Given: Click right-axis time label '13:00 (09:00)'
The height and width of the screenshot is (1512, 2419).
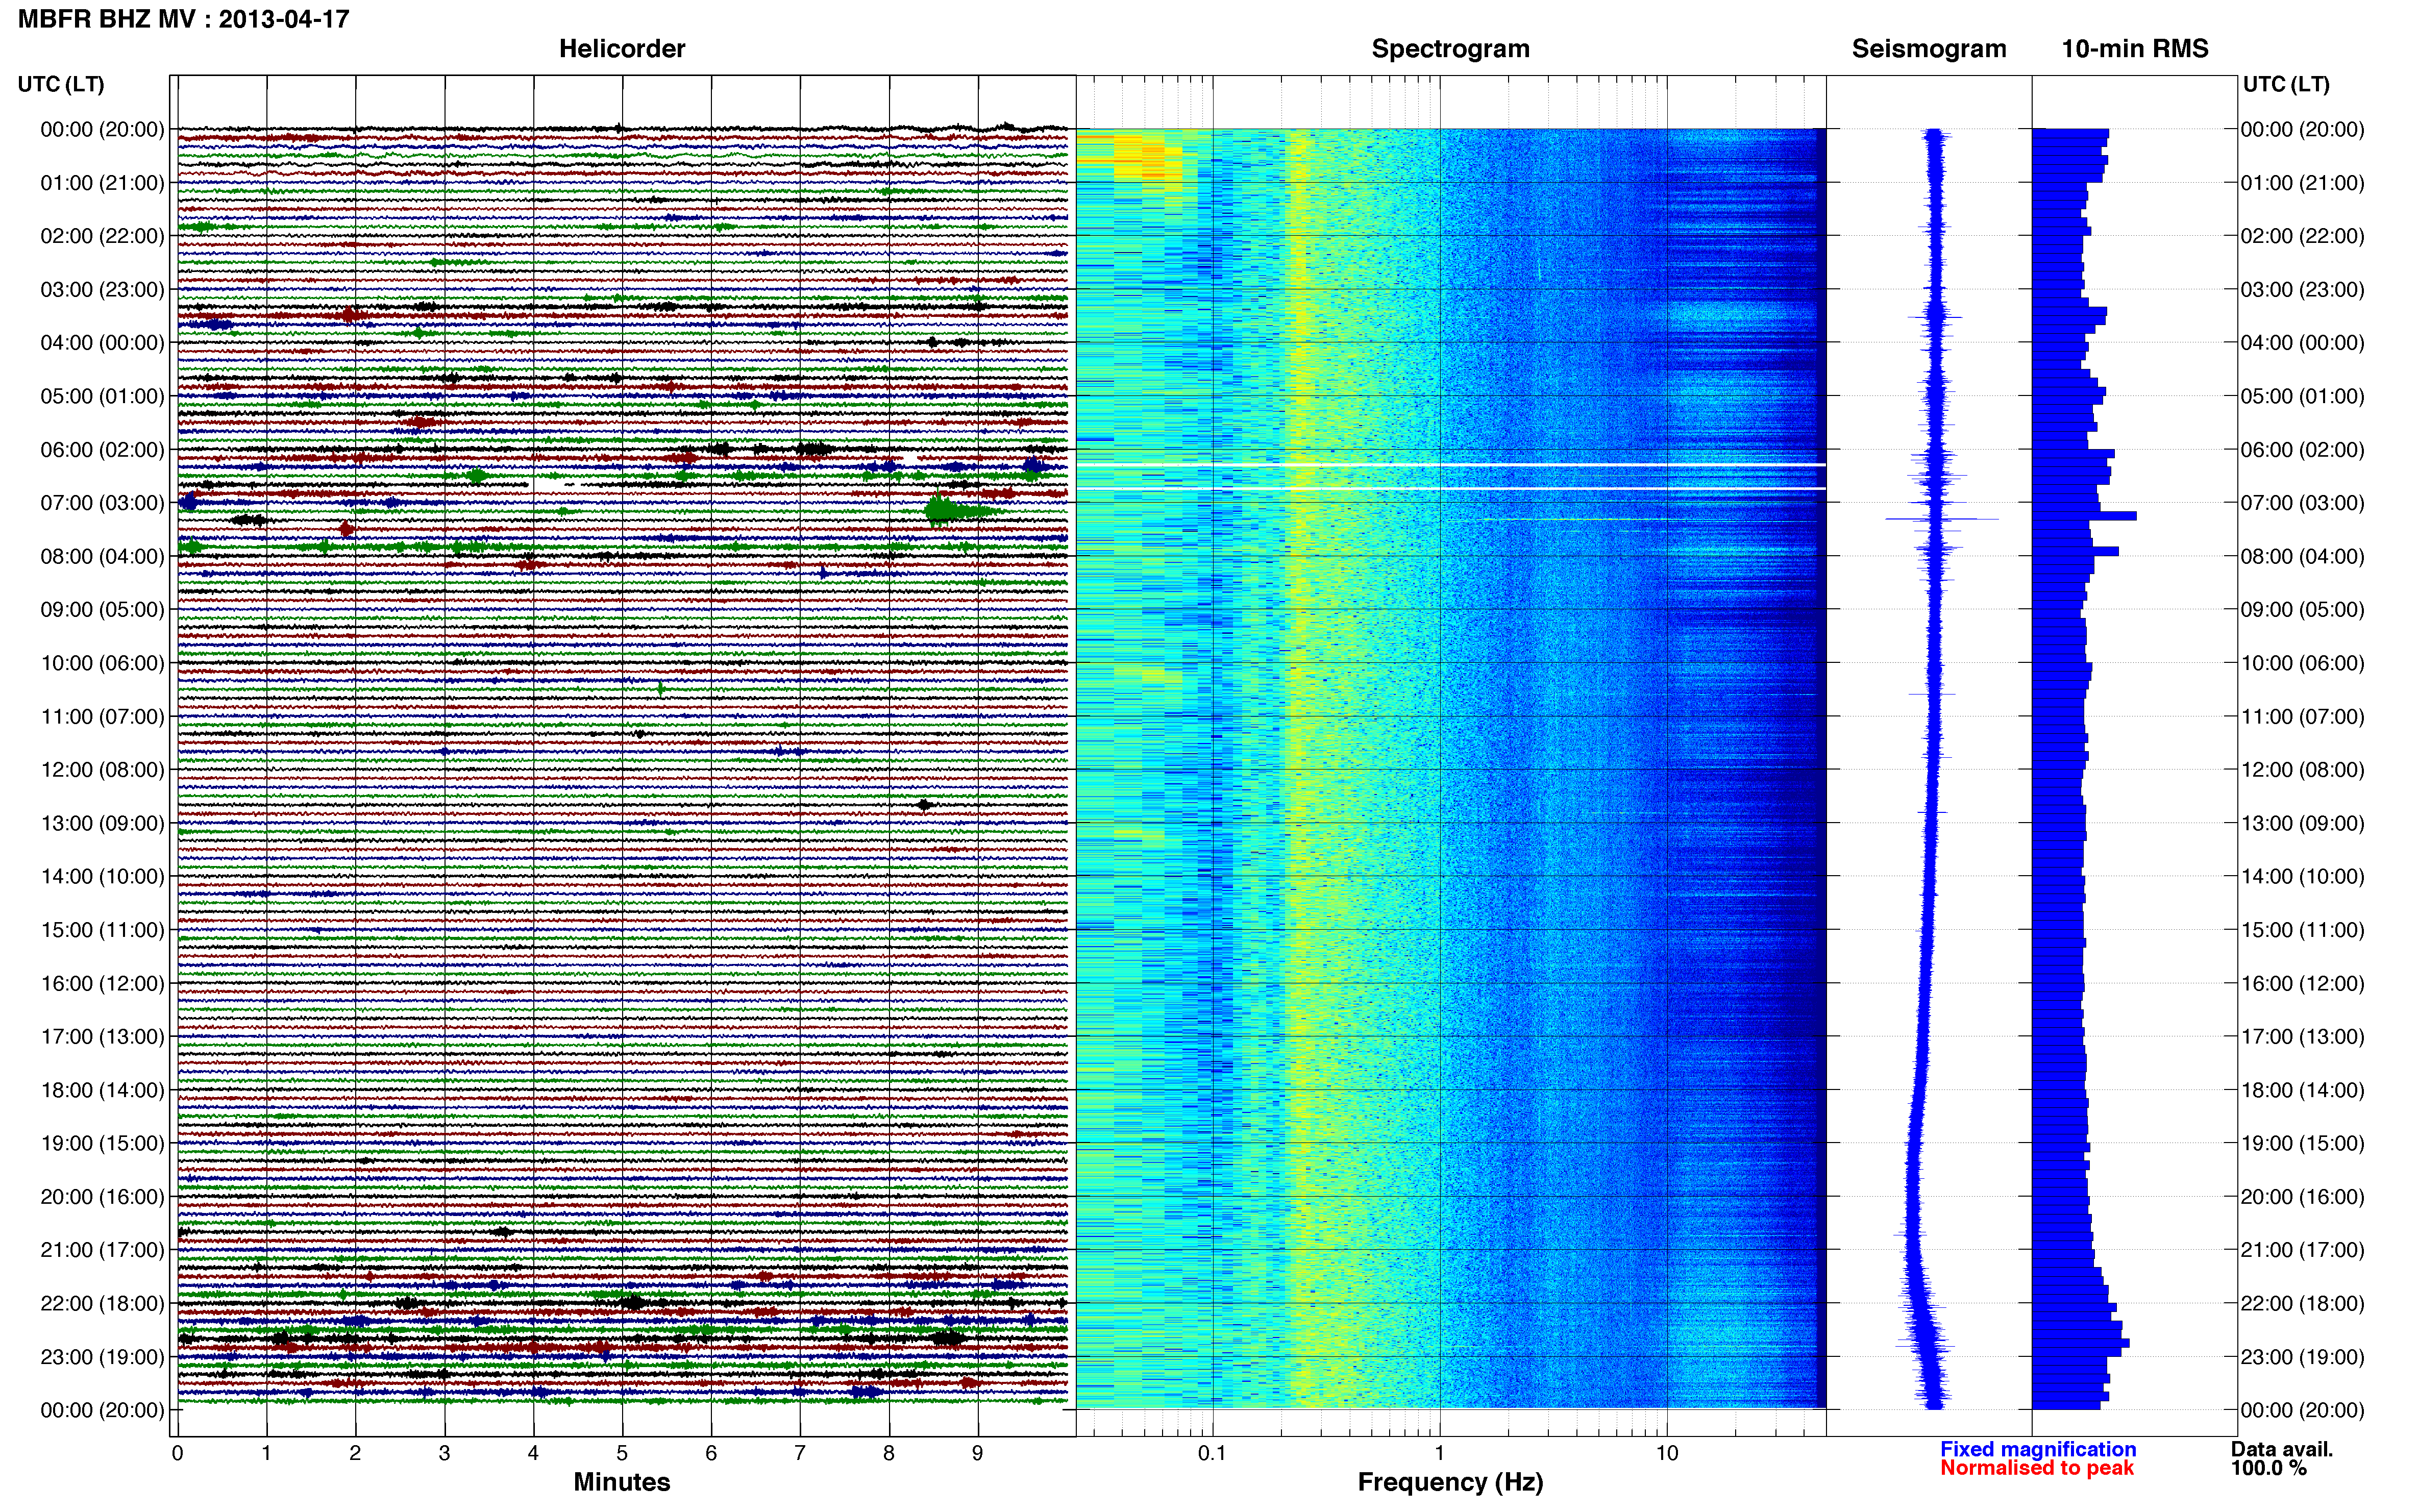Looking at the screenshot, I should (x=2302, y=823).
